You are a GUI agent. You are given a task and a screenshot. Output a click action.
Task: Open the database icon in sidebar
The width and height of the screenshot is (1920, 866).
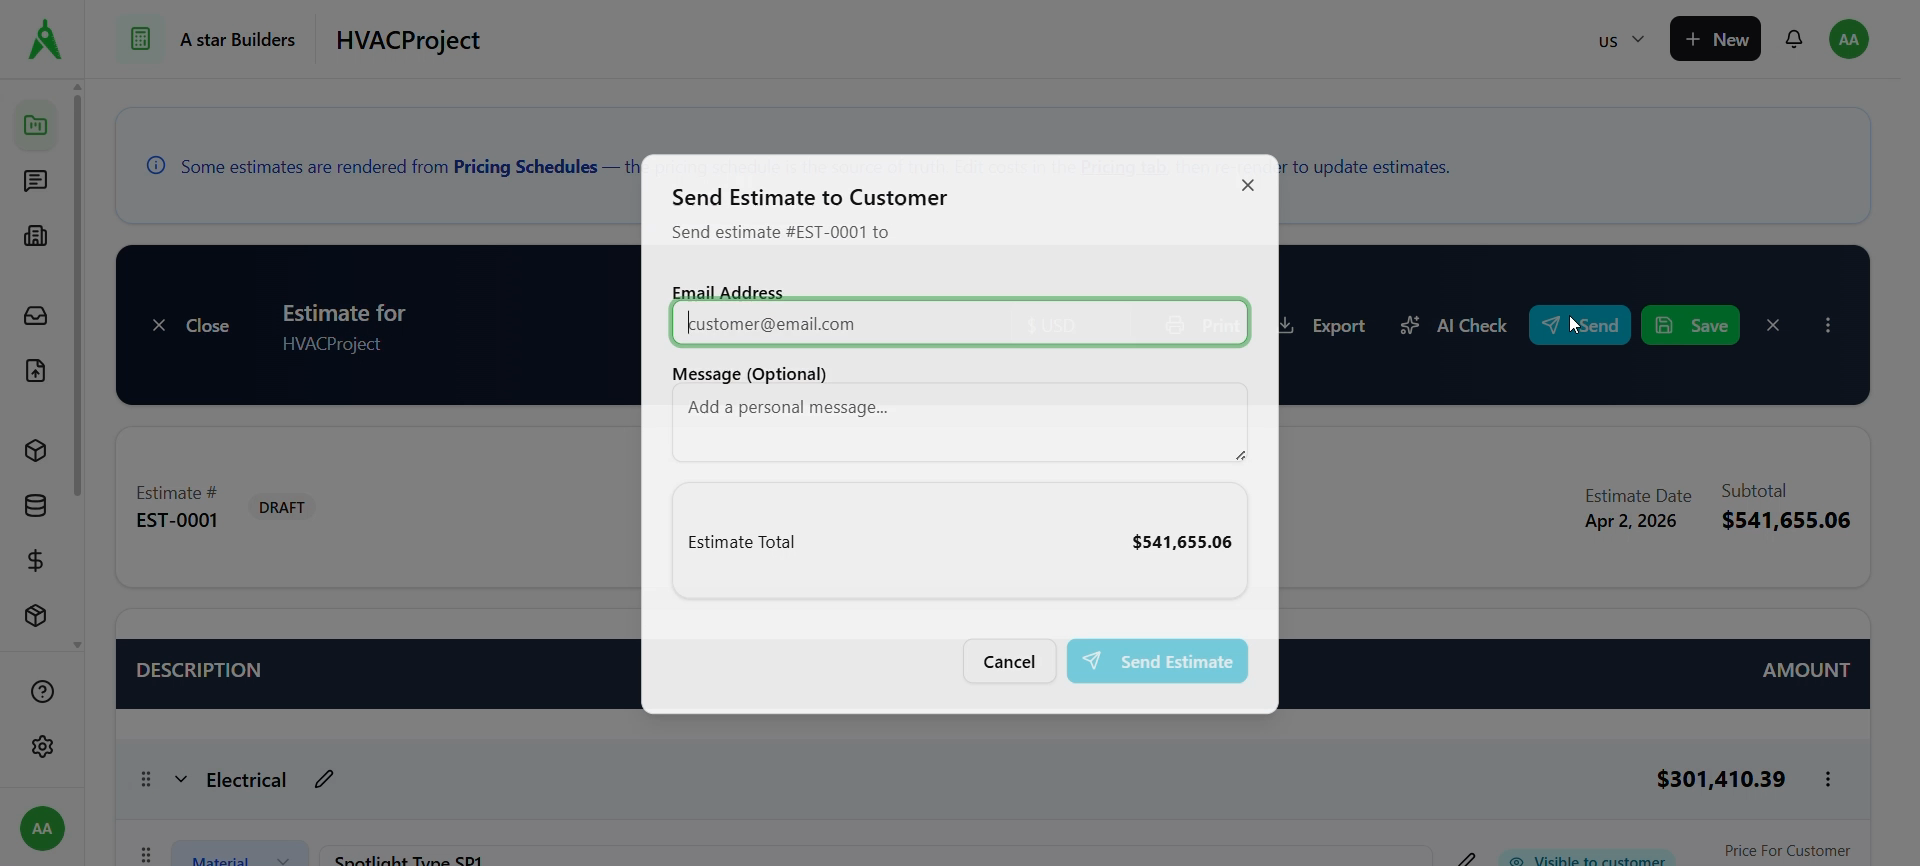[36, 506]
